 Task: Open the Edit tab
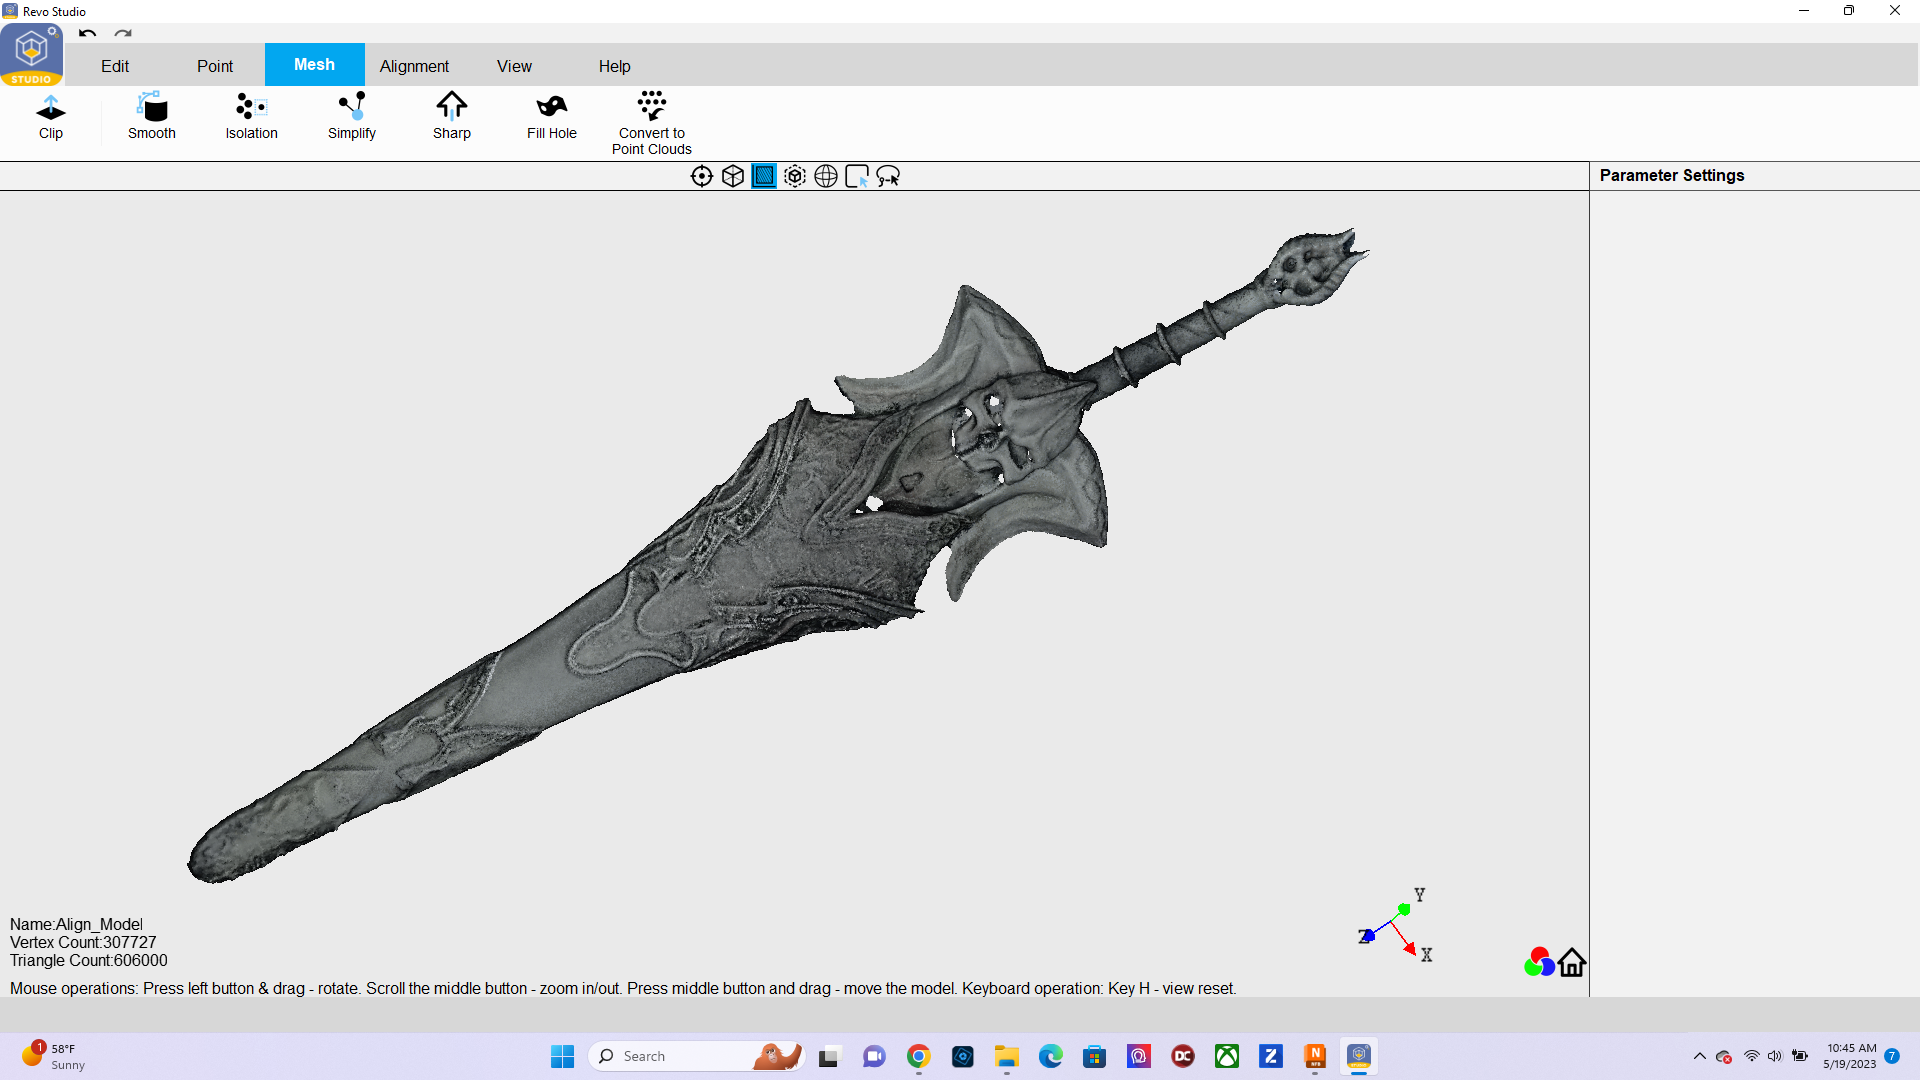[x=115, y=66]
